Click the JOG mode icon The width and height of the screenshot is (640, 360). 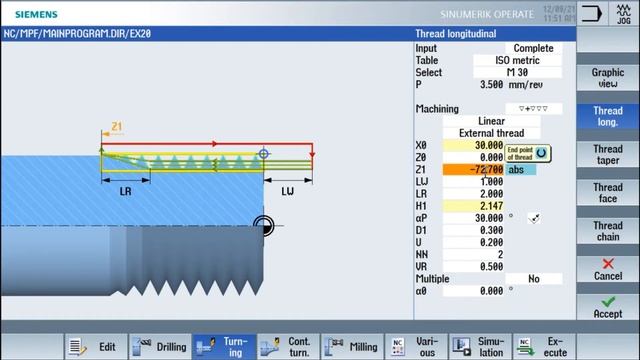click(x=624, y=14)
